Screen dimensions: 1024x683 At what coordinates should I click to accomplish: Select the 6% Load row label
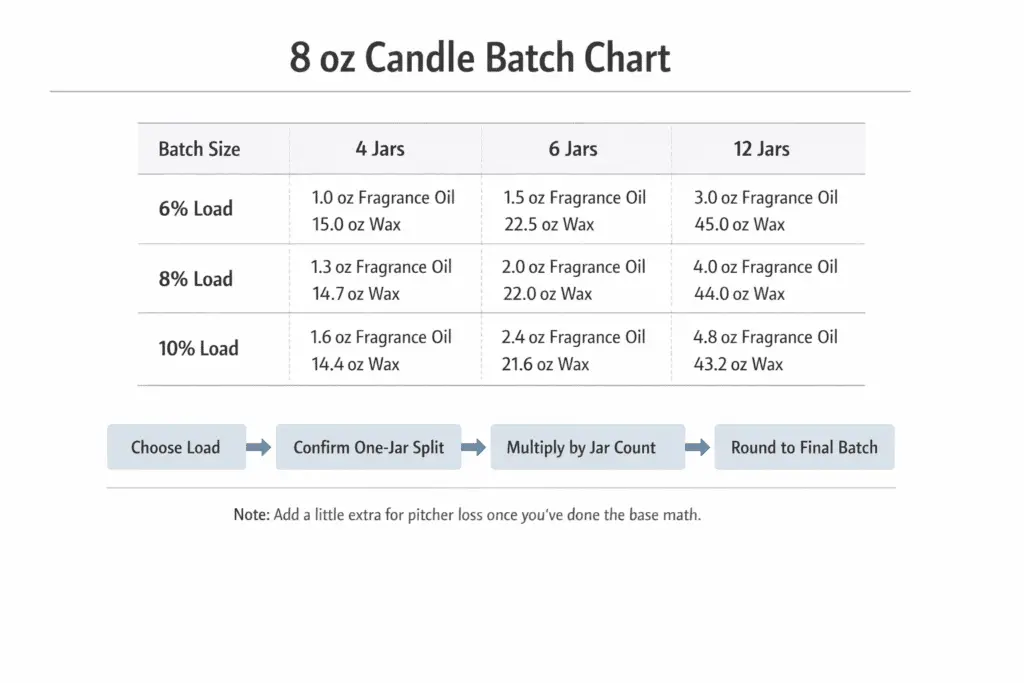click(195, 209)
